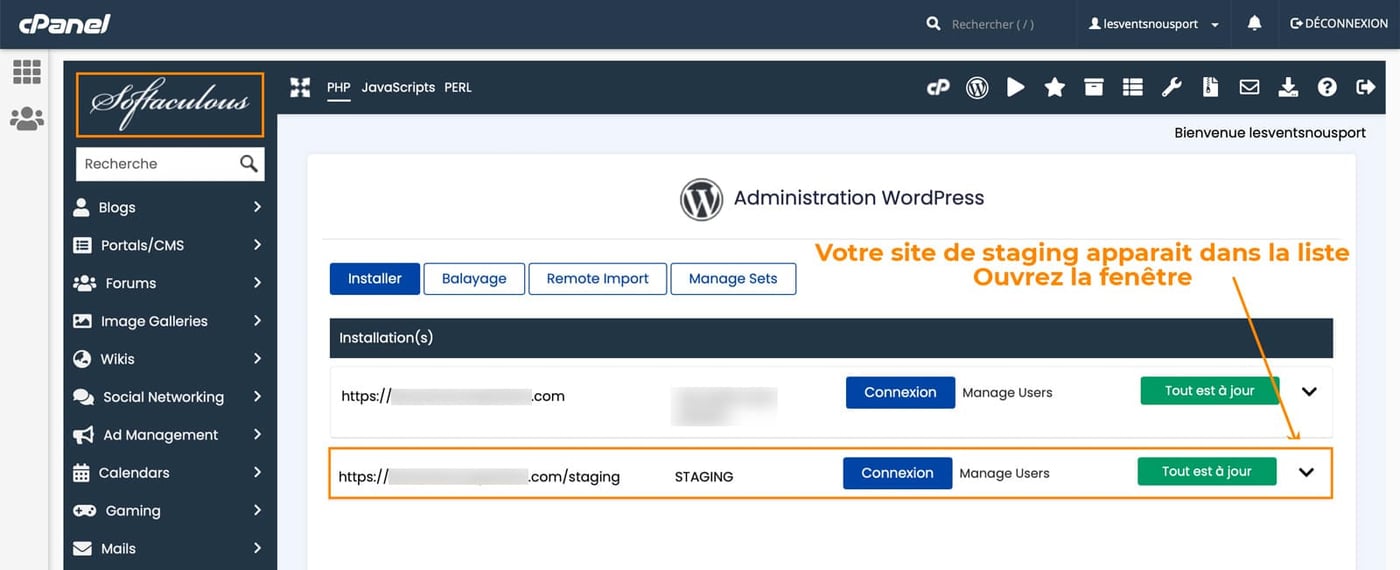
Task: Select the PHP tab
Action: (x=339, y=87)
